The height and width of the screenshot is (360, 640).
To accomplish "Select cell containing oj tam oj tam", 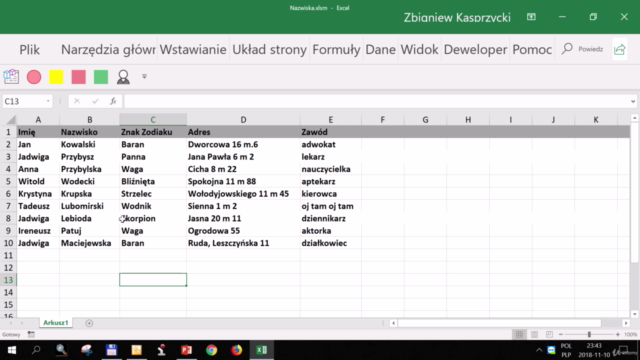I will 331,206.
